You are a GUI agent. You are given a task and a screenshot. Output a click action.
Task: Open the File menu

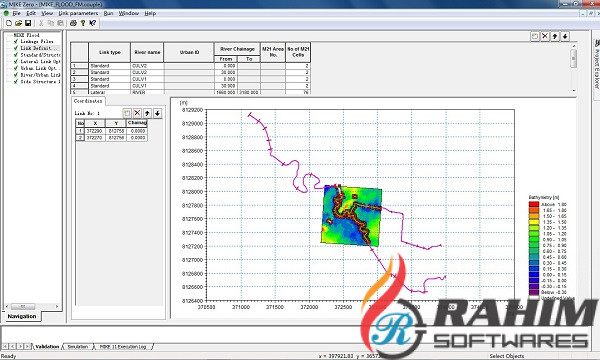coord(16,13)
